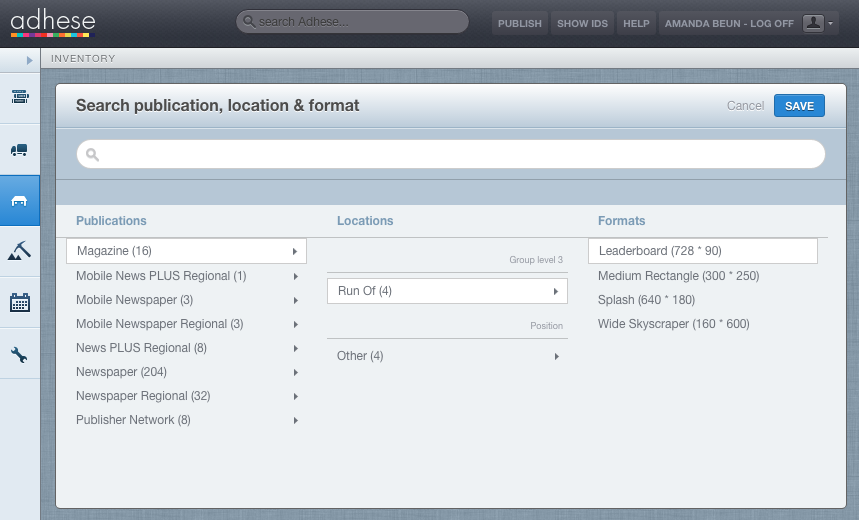Expand the sidebar with the arrow icon
Viewport: 859px width, 520px height.
click(30, 60)
